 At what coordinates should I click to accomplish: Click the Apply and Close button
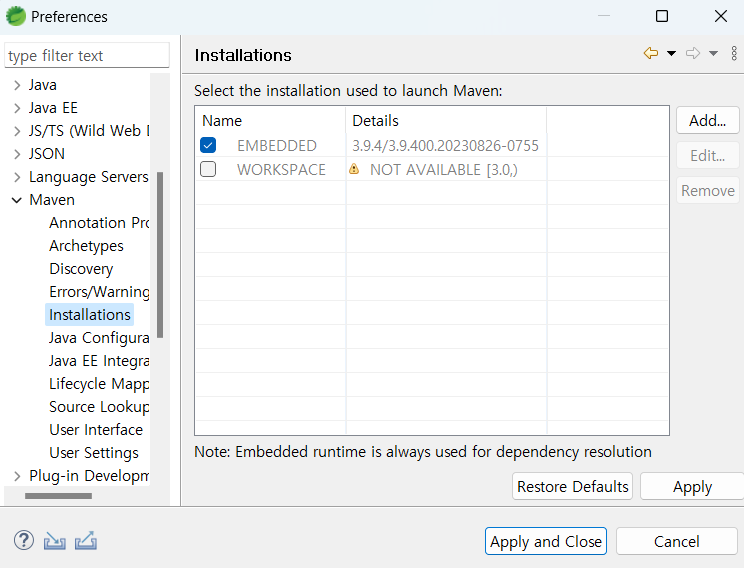[x=546, y=541]
